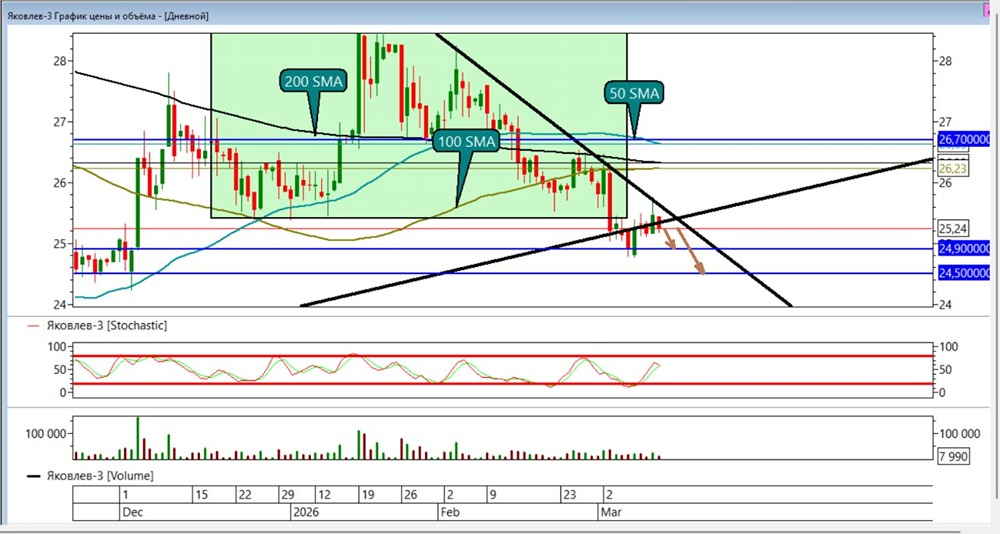This screenshot has width=1000, height=534.
Task: Click the date label '19' on the time axis
Action: tap(367, 494)
